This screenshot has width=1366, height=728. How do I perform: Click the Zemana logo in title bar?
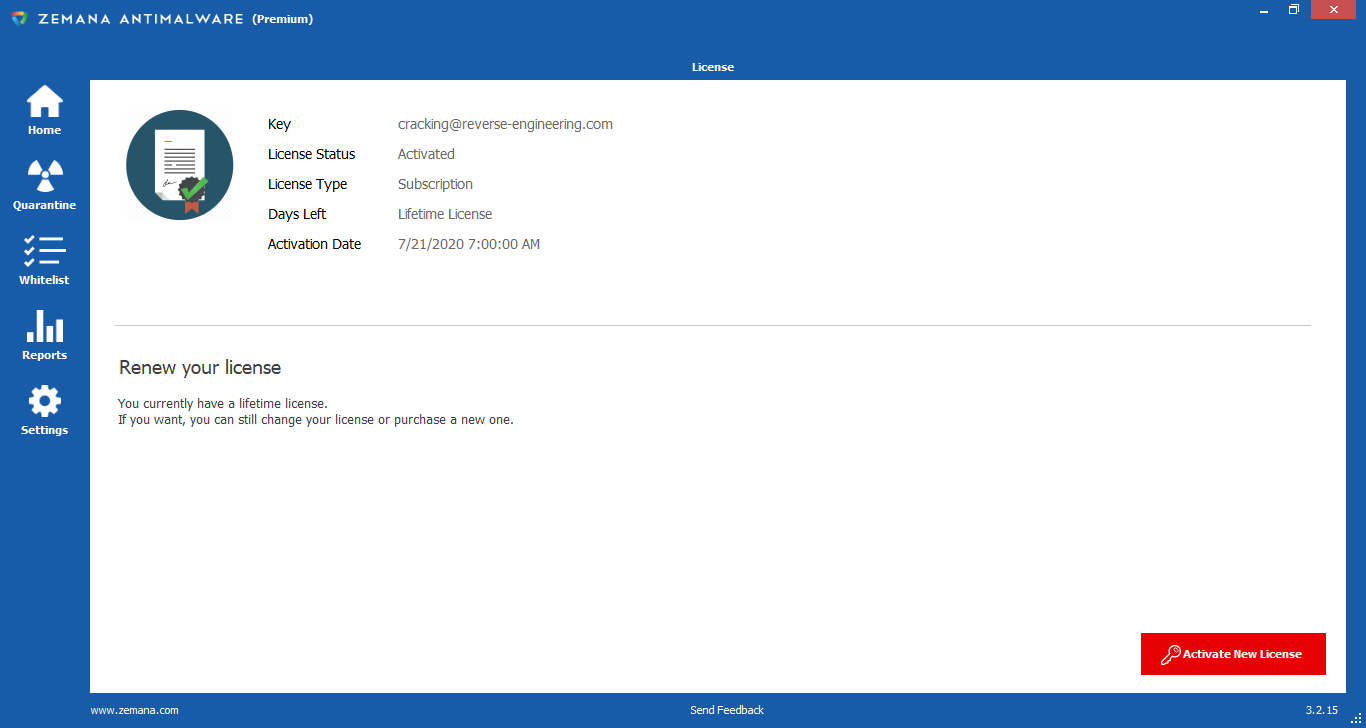click(x=19, y=18)
